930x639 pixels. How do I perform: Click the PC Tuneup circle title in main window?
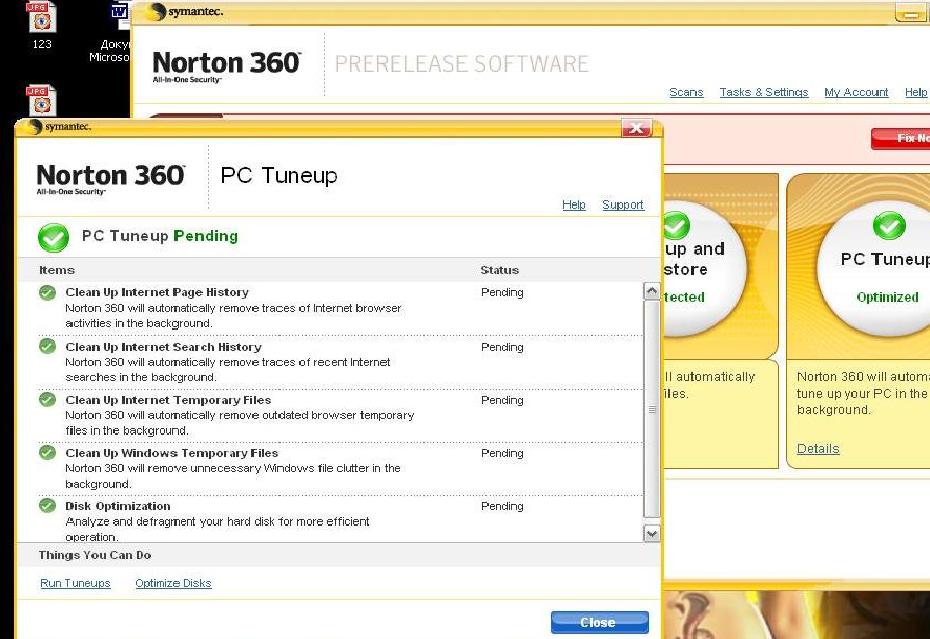(x=885, y=259)
